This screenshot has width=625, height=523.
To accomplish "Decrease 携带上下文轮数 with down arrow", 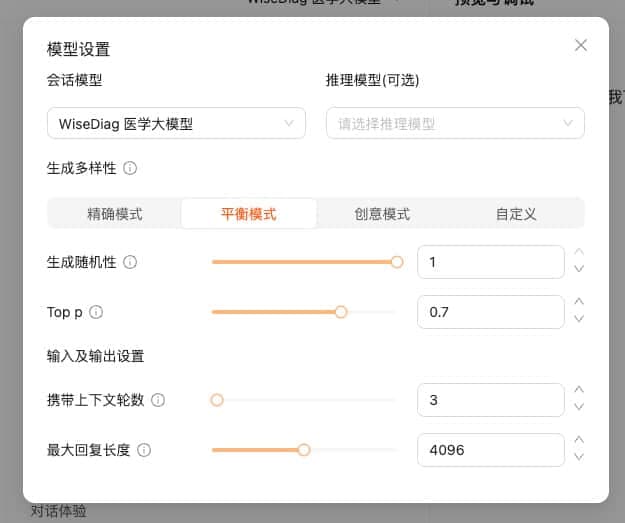I will tap(579, 407).
